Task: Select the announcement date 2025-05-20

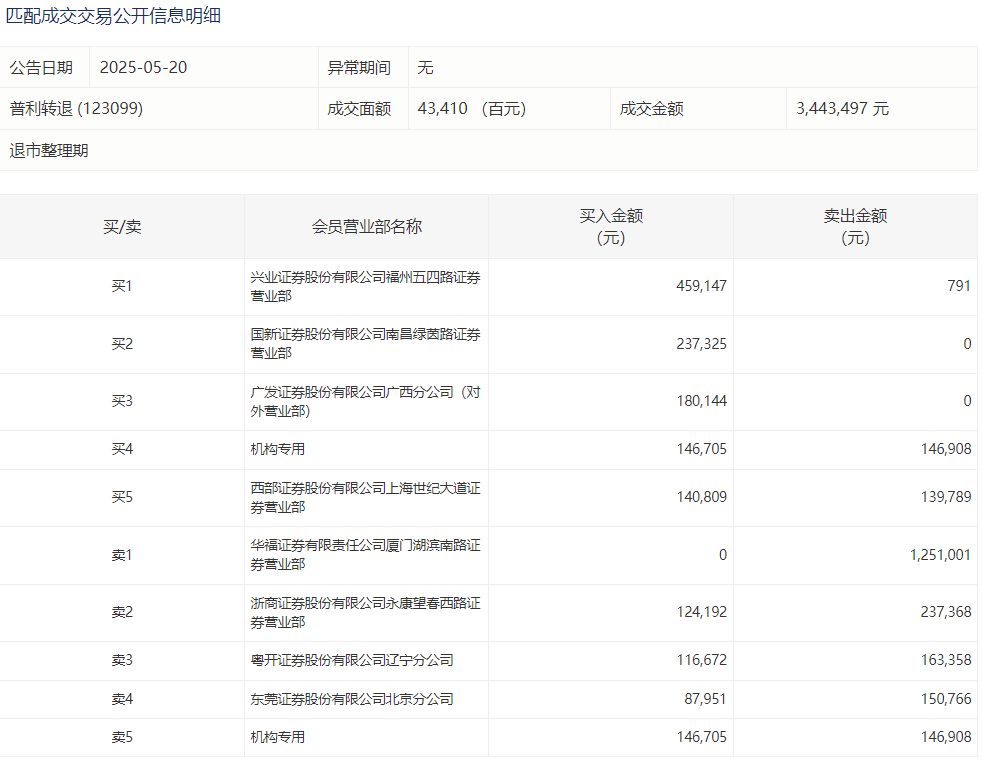Action: [143, 68]
